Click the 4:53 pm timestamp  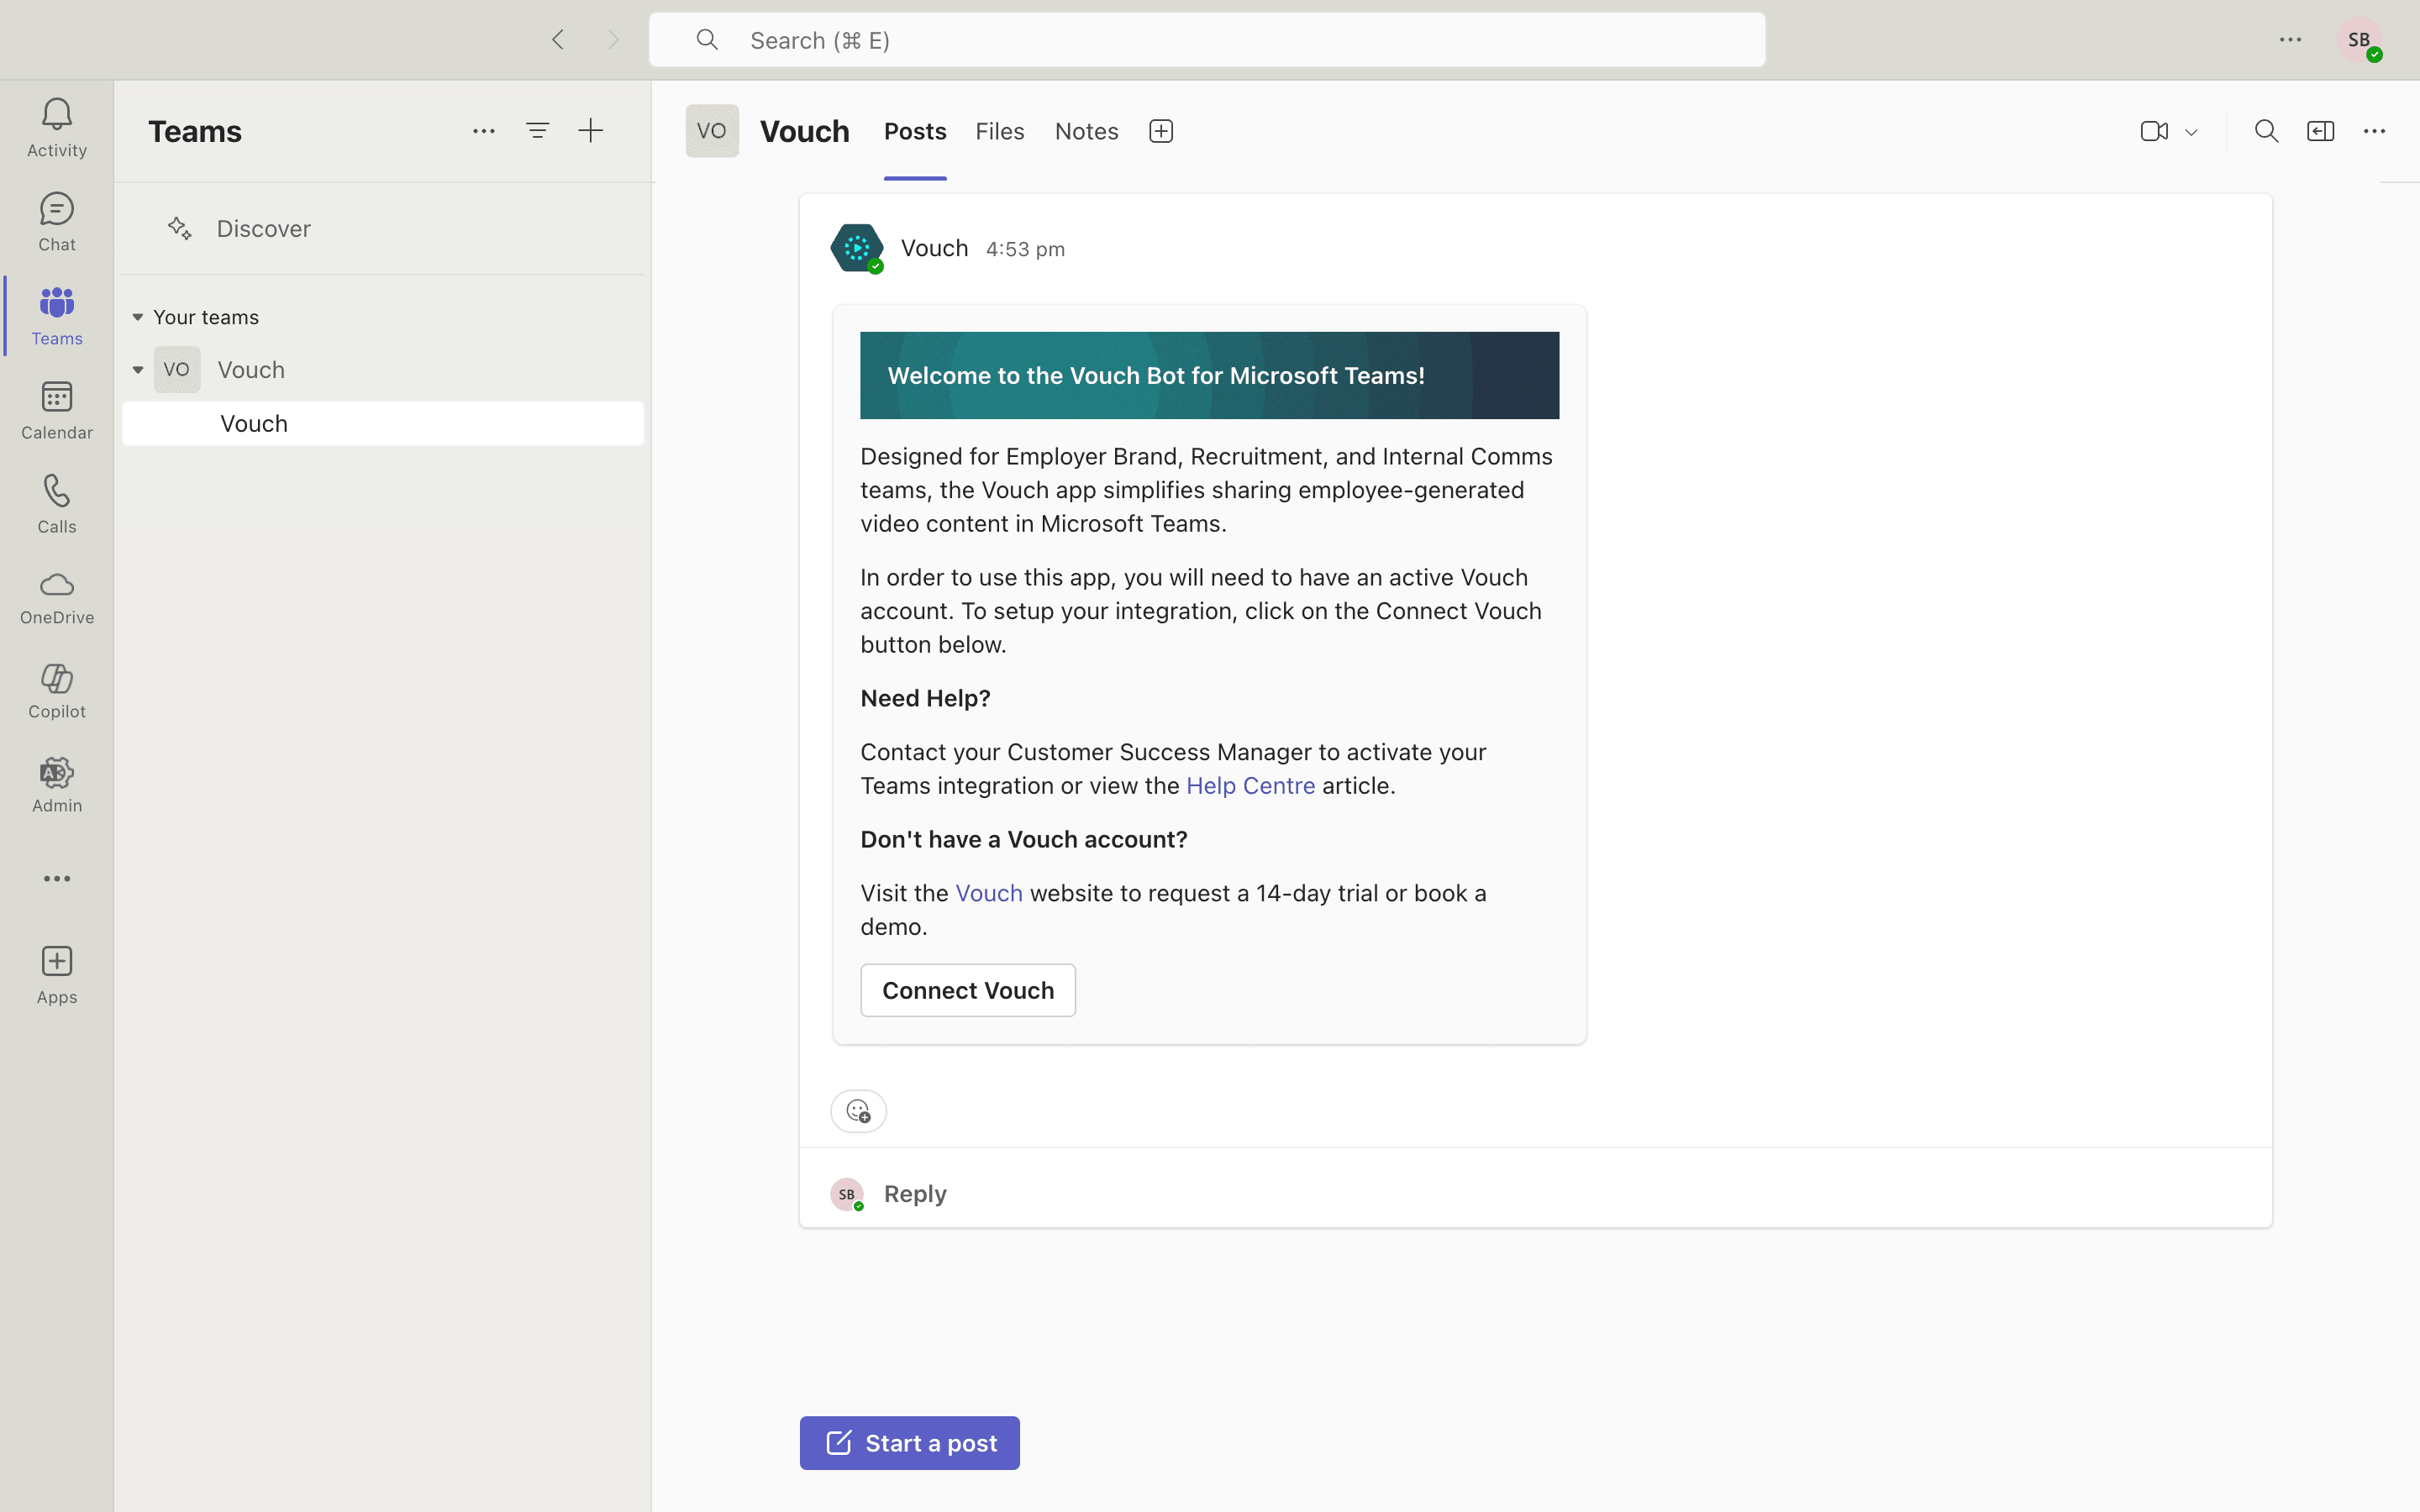pos(1025,249)
